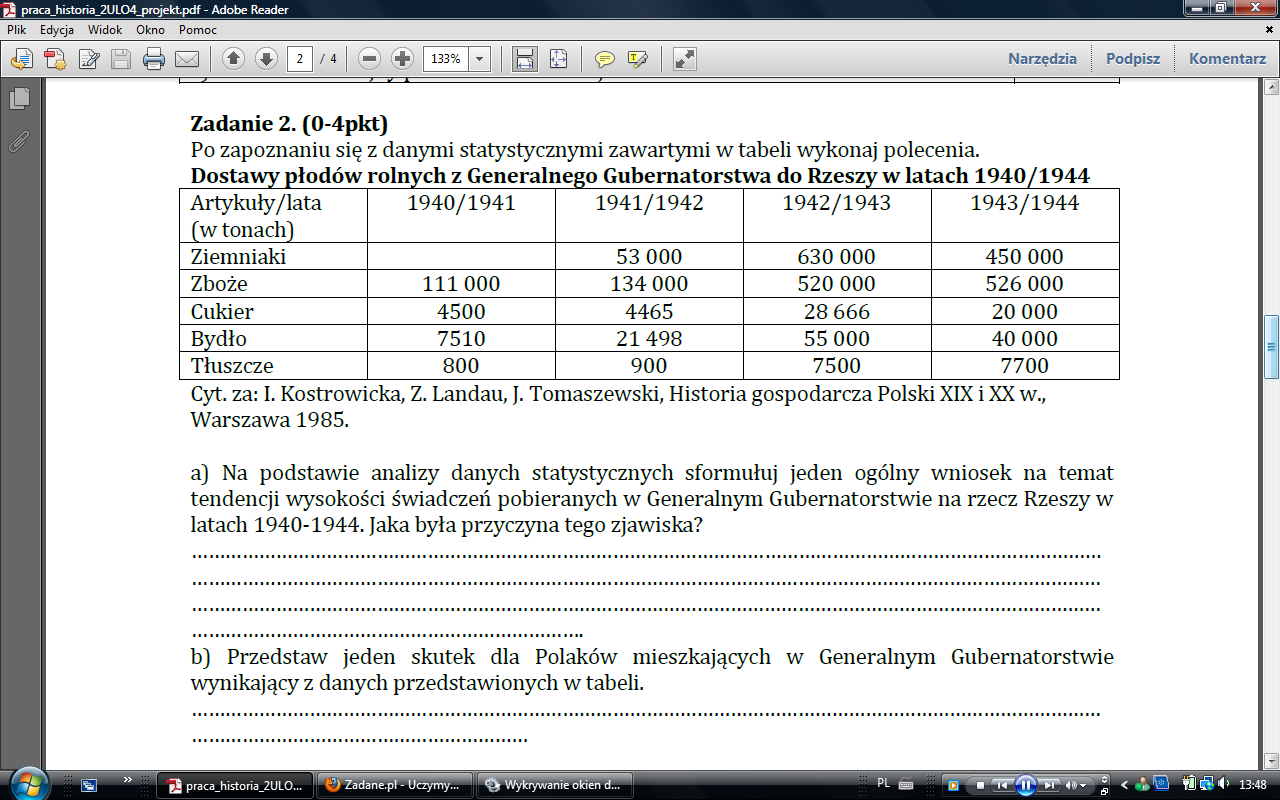1280x800 pixels.
Task: Toggle fit-to-width scrolling mode
Action: click(525, 59)
